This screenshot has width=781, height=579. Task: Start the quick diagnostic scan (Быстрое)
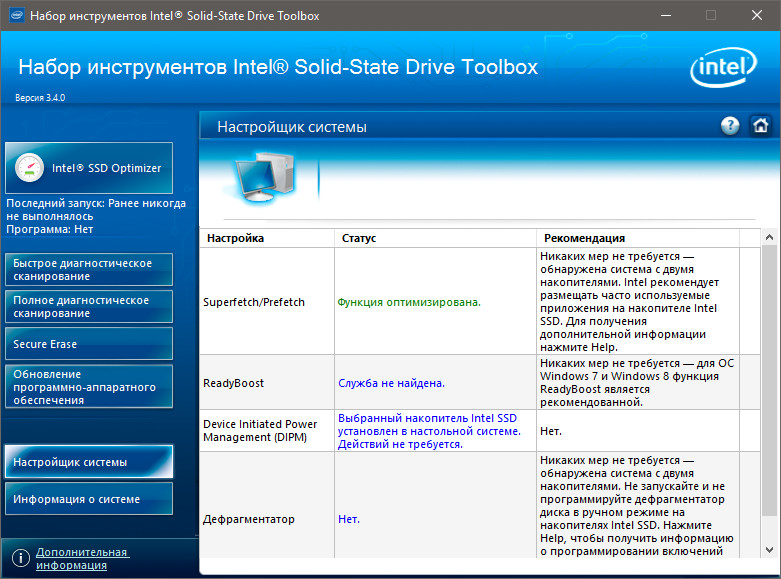89,270
